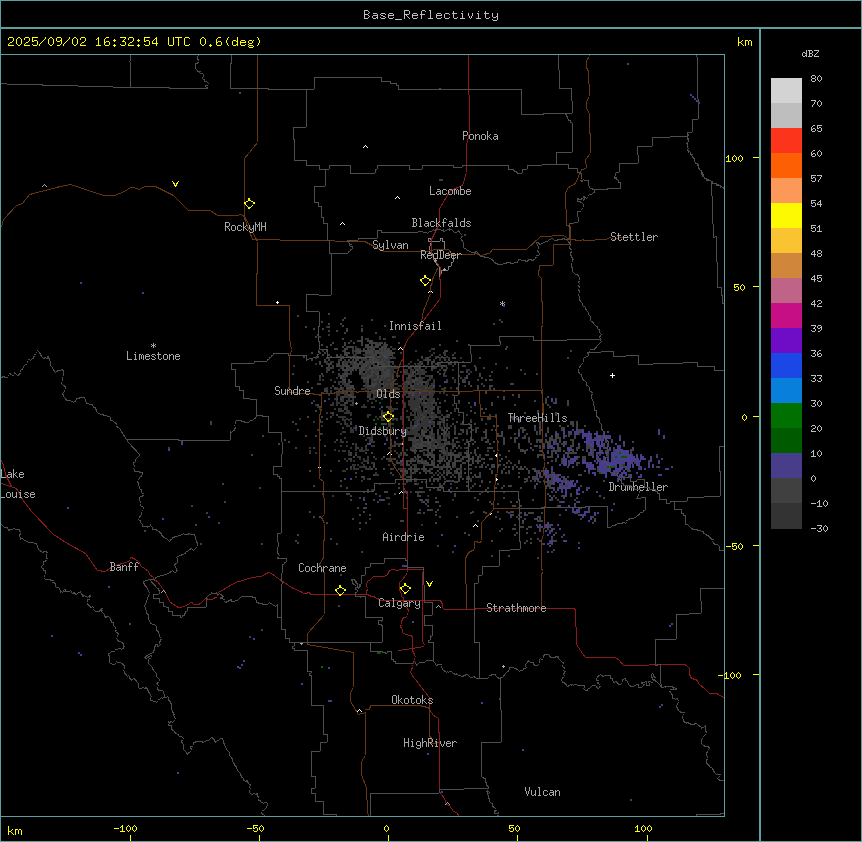
Task: Click the Banff label
Action: click(x=124, y=567)
